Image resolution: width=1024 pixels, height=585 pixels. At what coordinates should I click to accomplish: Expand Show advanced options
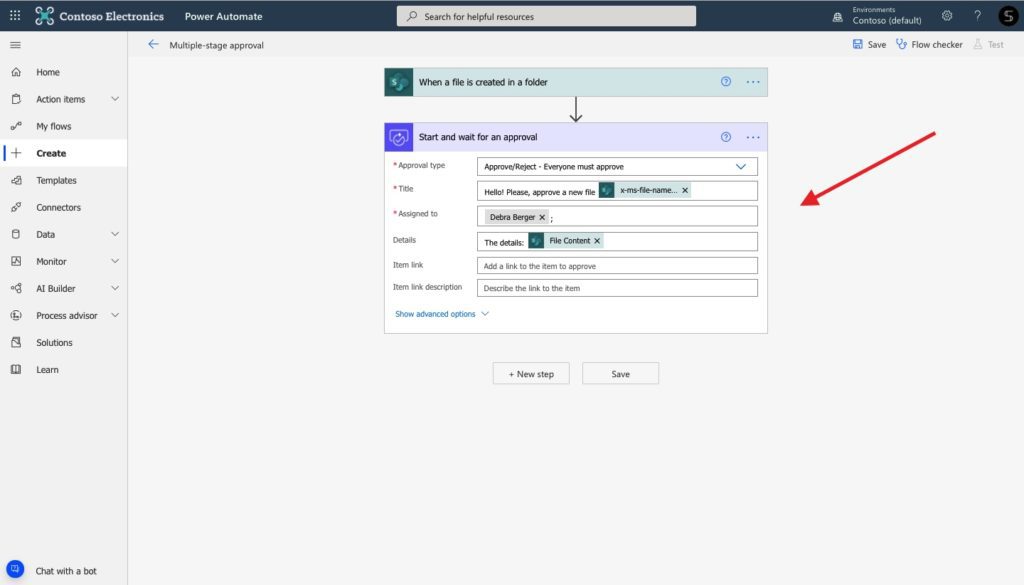point(441,314)
